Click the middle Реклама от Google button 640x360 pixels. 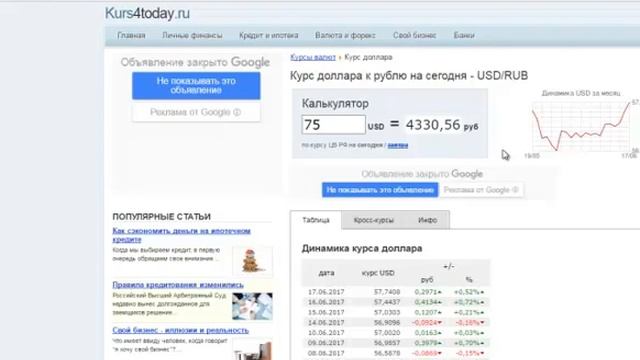[481, 190]
